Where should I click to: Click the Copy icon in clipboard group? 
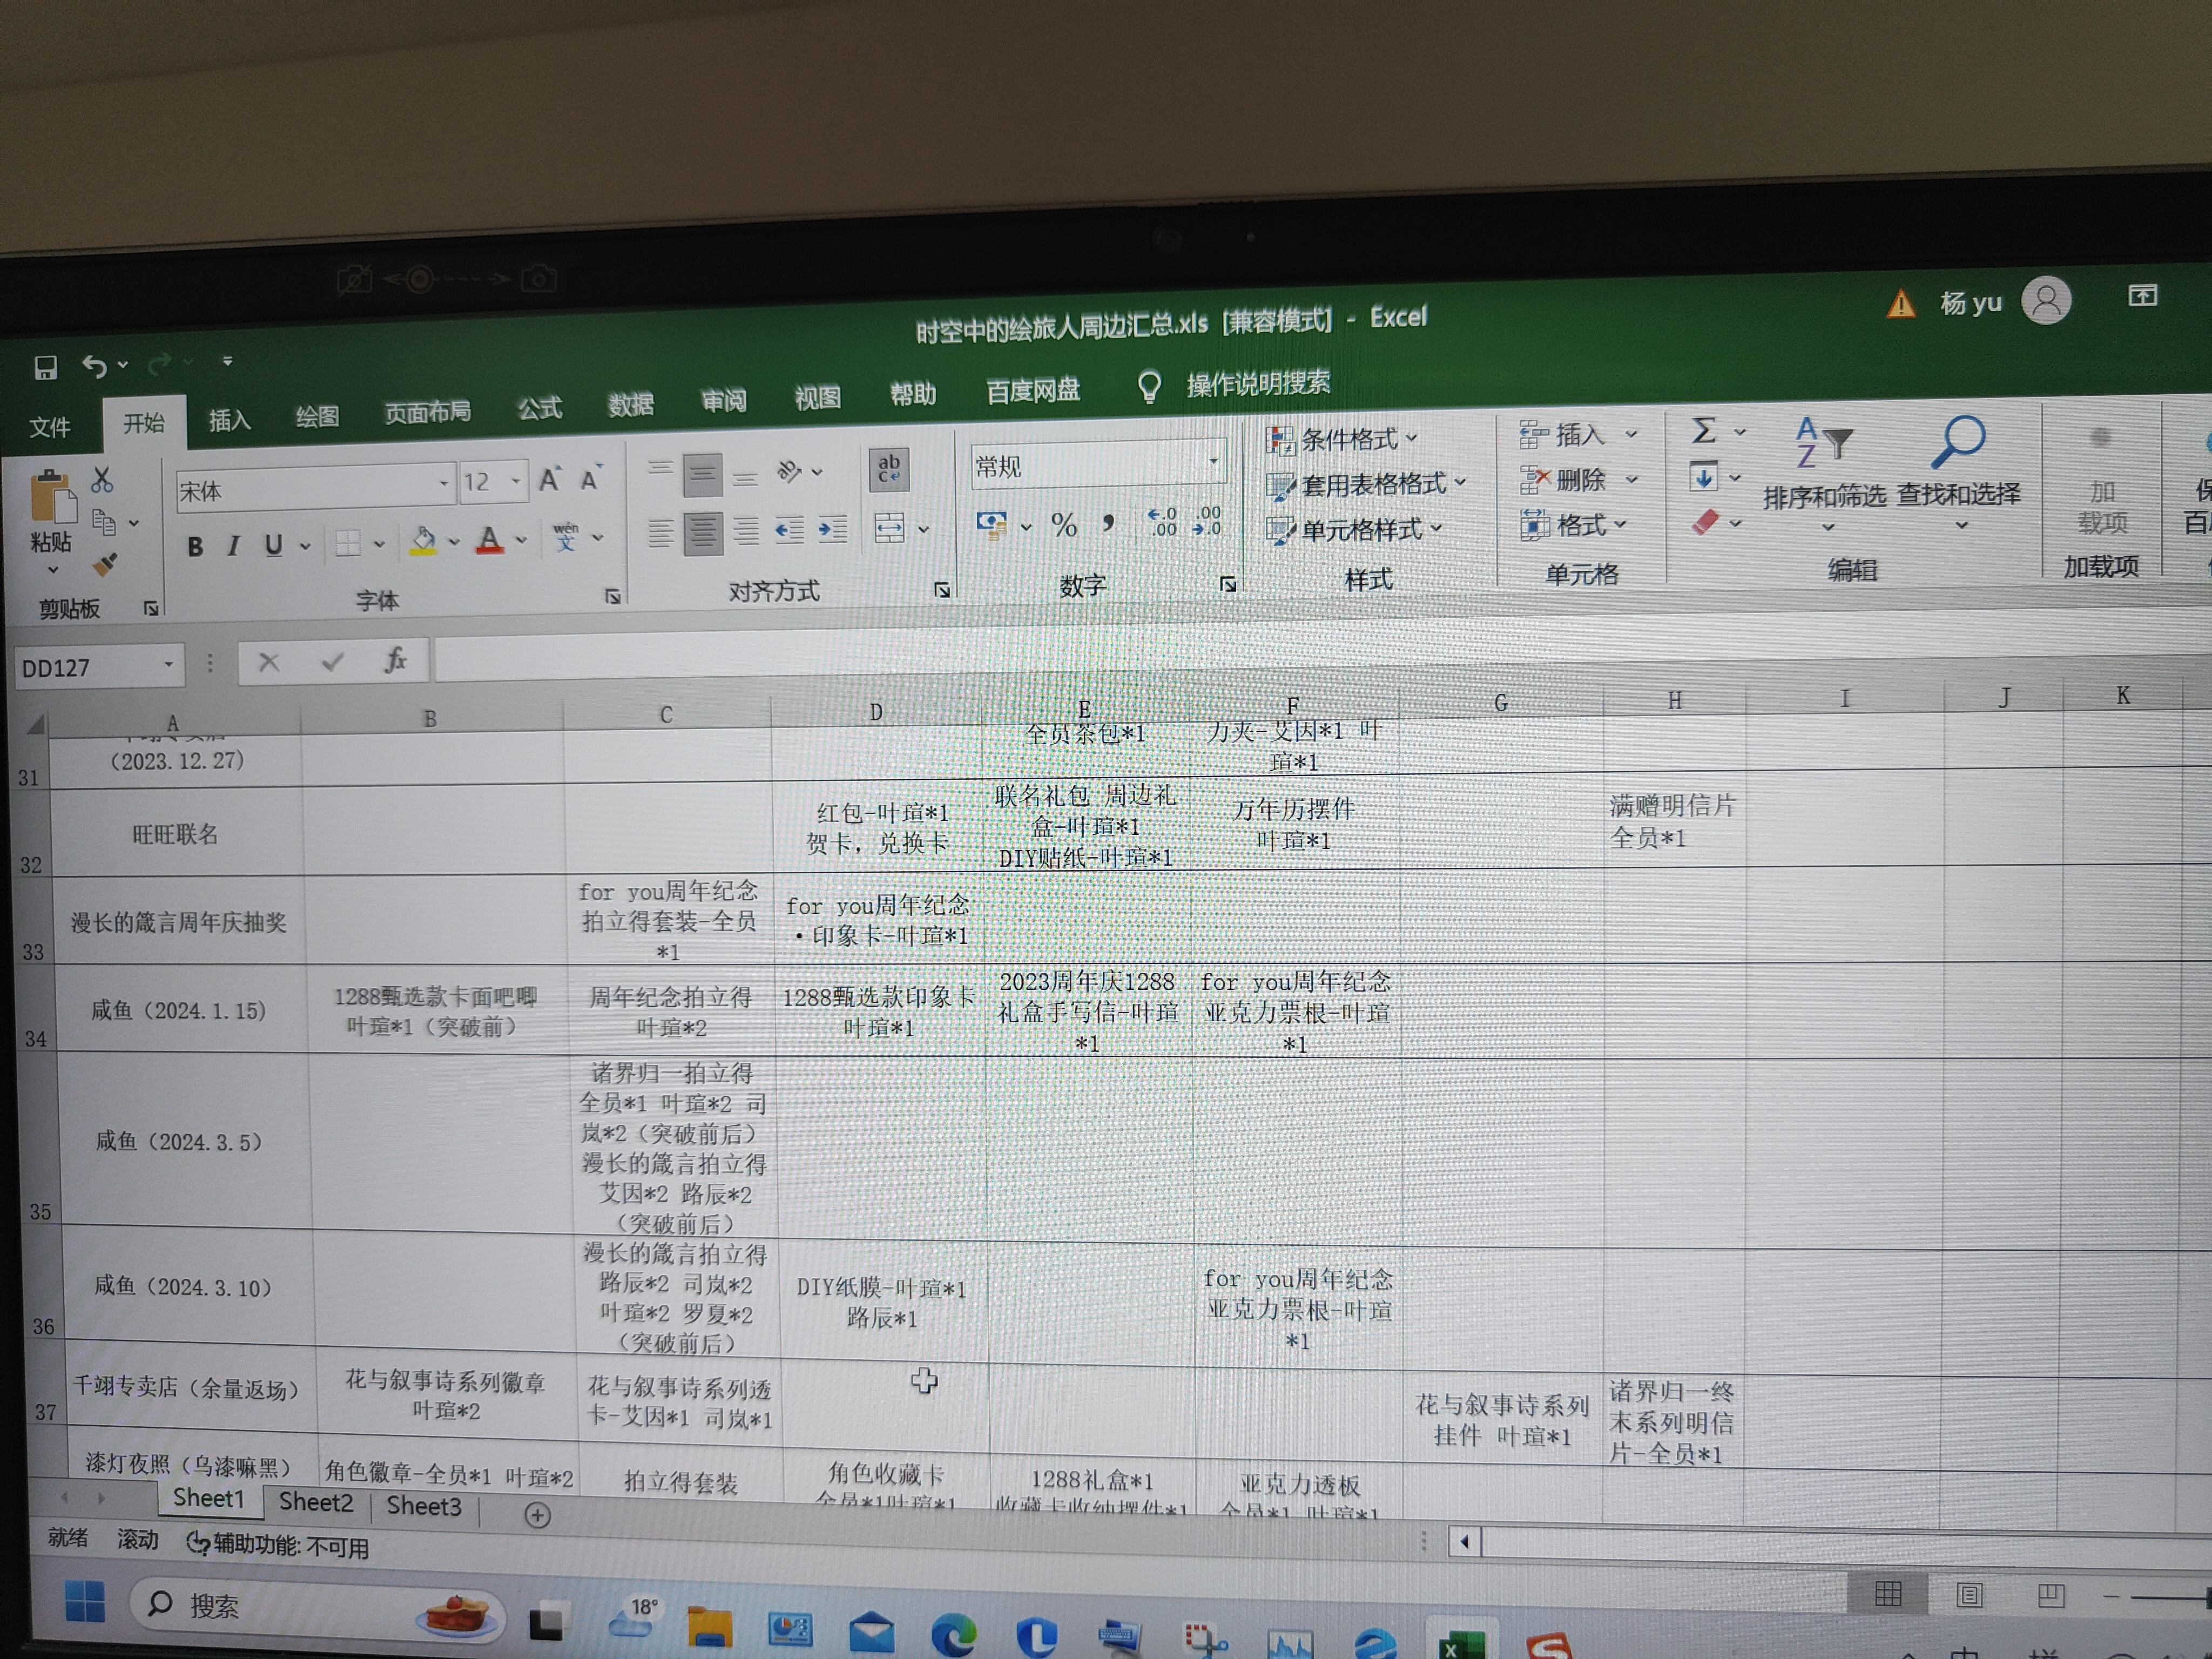click(x=104, y=522)
